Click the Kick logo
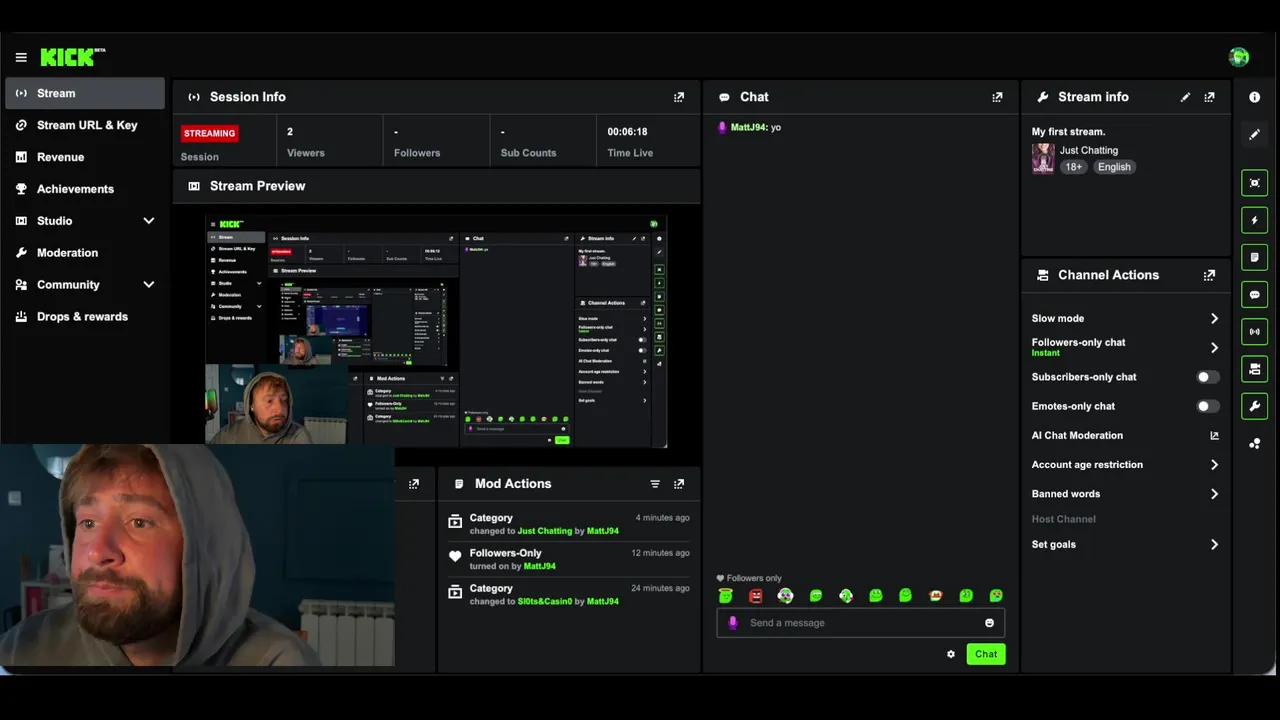The height and width of the screenshot is (720, 1280). [x=72, y=57]
